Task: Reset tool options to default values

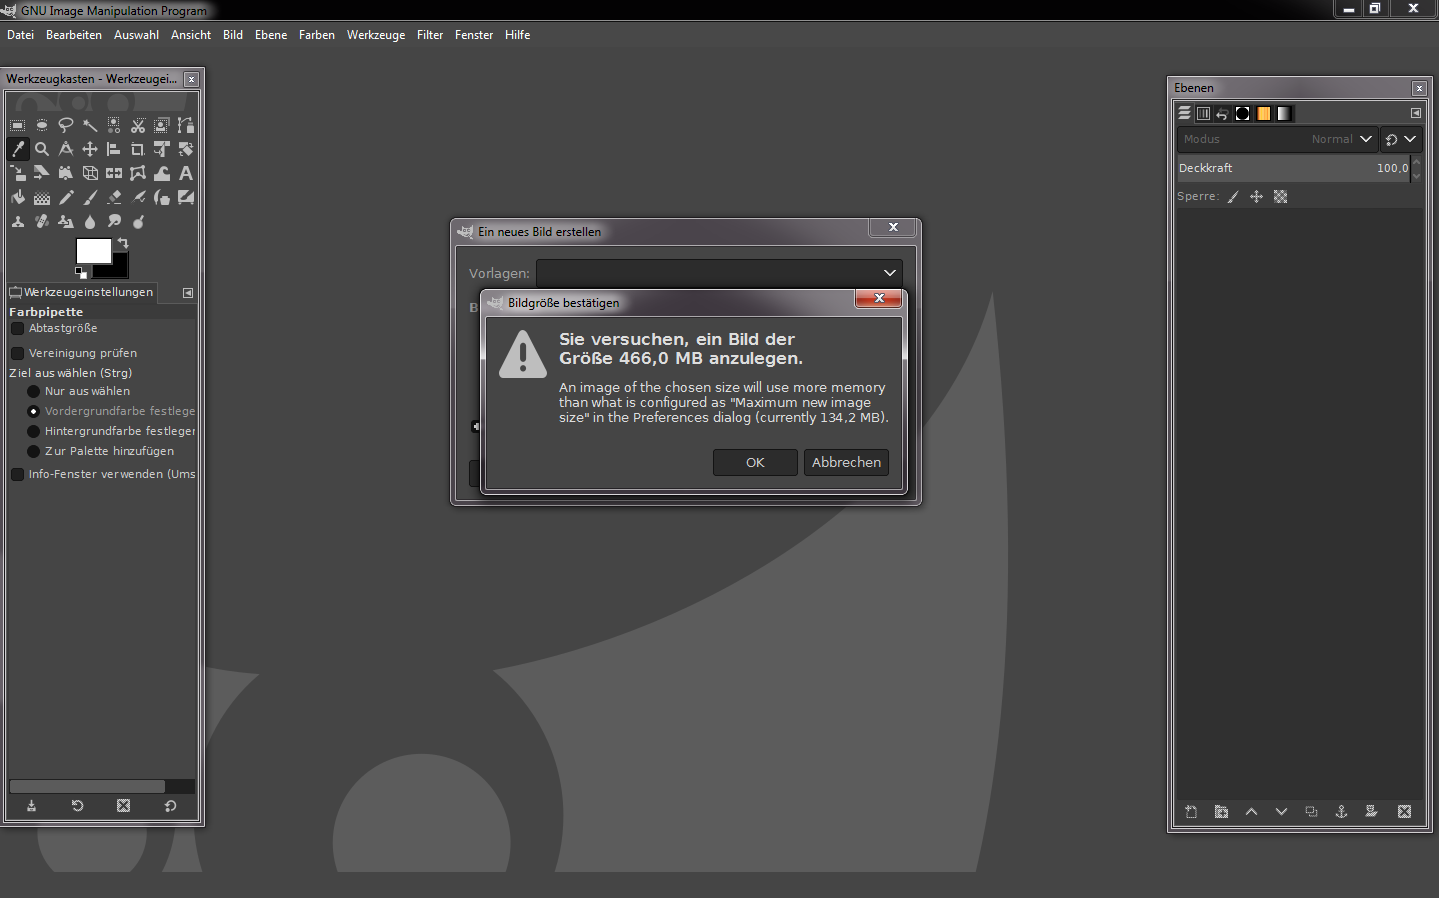Action: (x=170, y=806)
